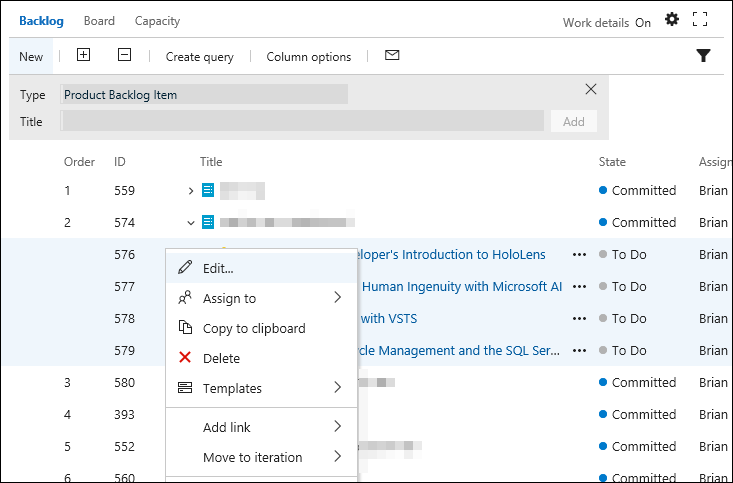Image resolution: width=733 pixels, height=483 pixels.
Task: Collapse backlog item 574
Action: (191, 223)
